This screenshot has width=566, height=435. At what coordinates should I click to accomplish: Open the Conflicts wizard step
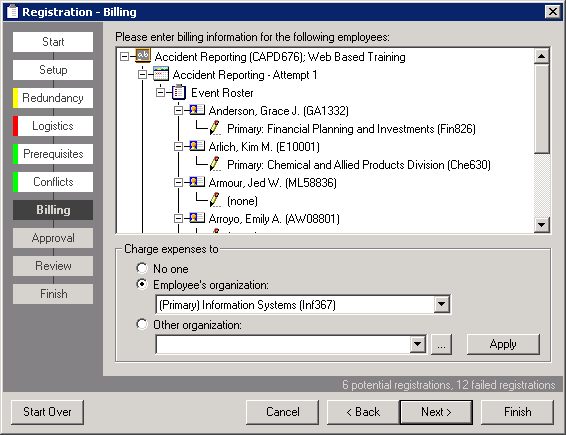pyautogui.click(x=53, y=182)
